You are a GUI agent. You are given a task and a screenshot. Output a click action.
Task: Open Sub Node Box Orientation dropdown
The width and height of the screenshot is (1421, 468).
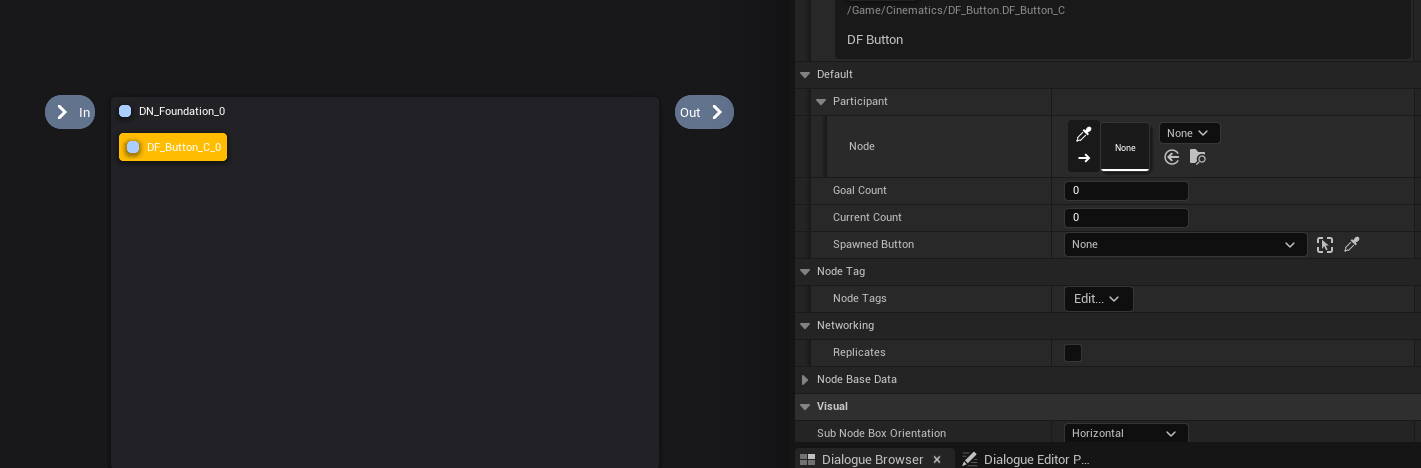click(1125, 434)
